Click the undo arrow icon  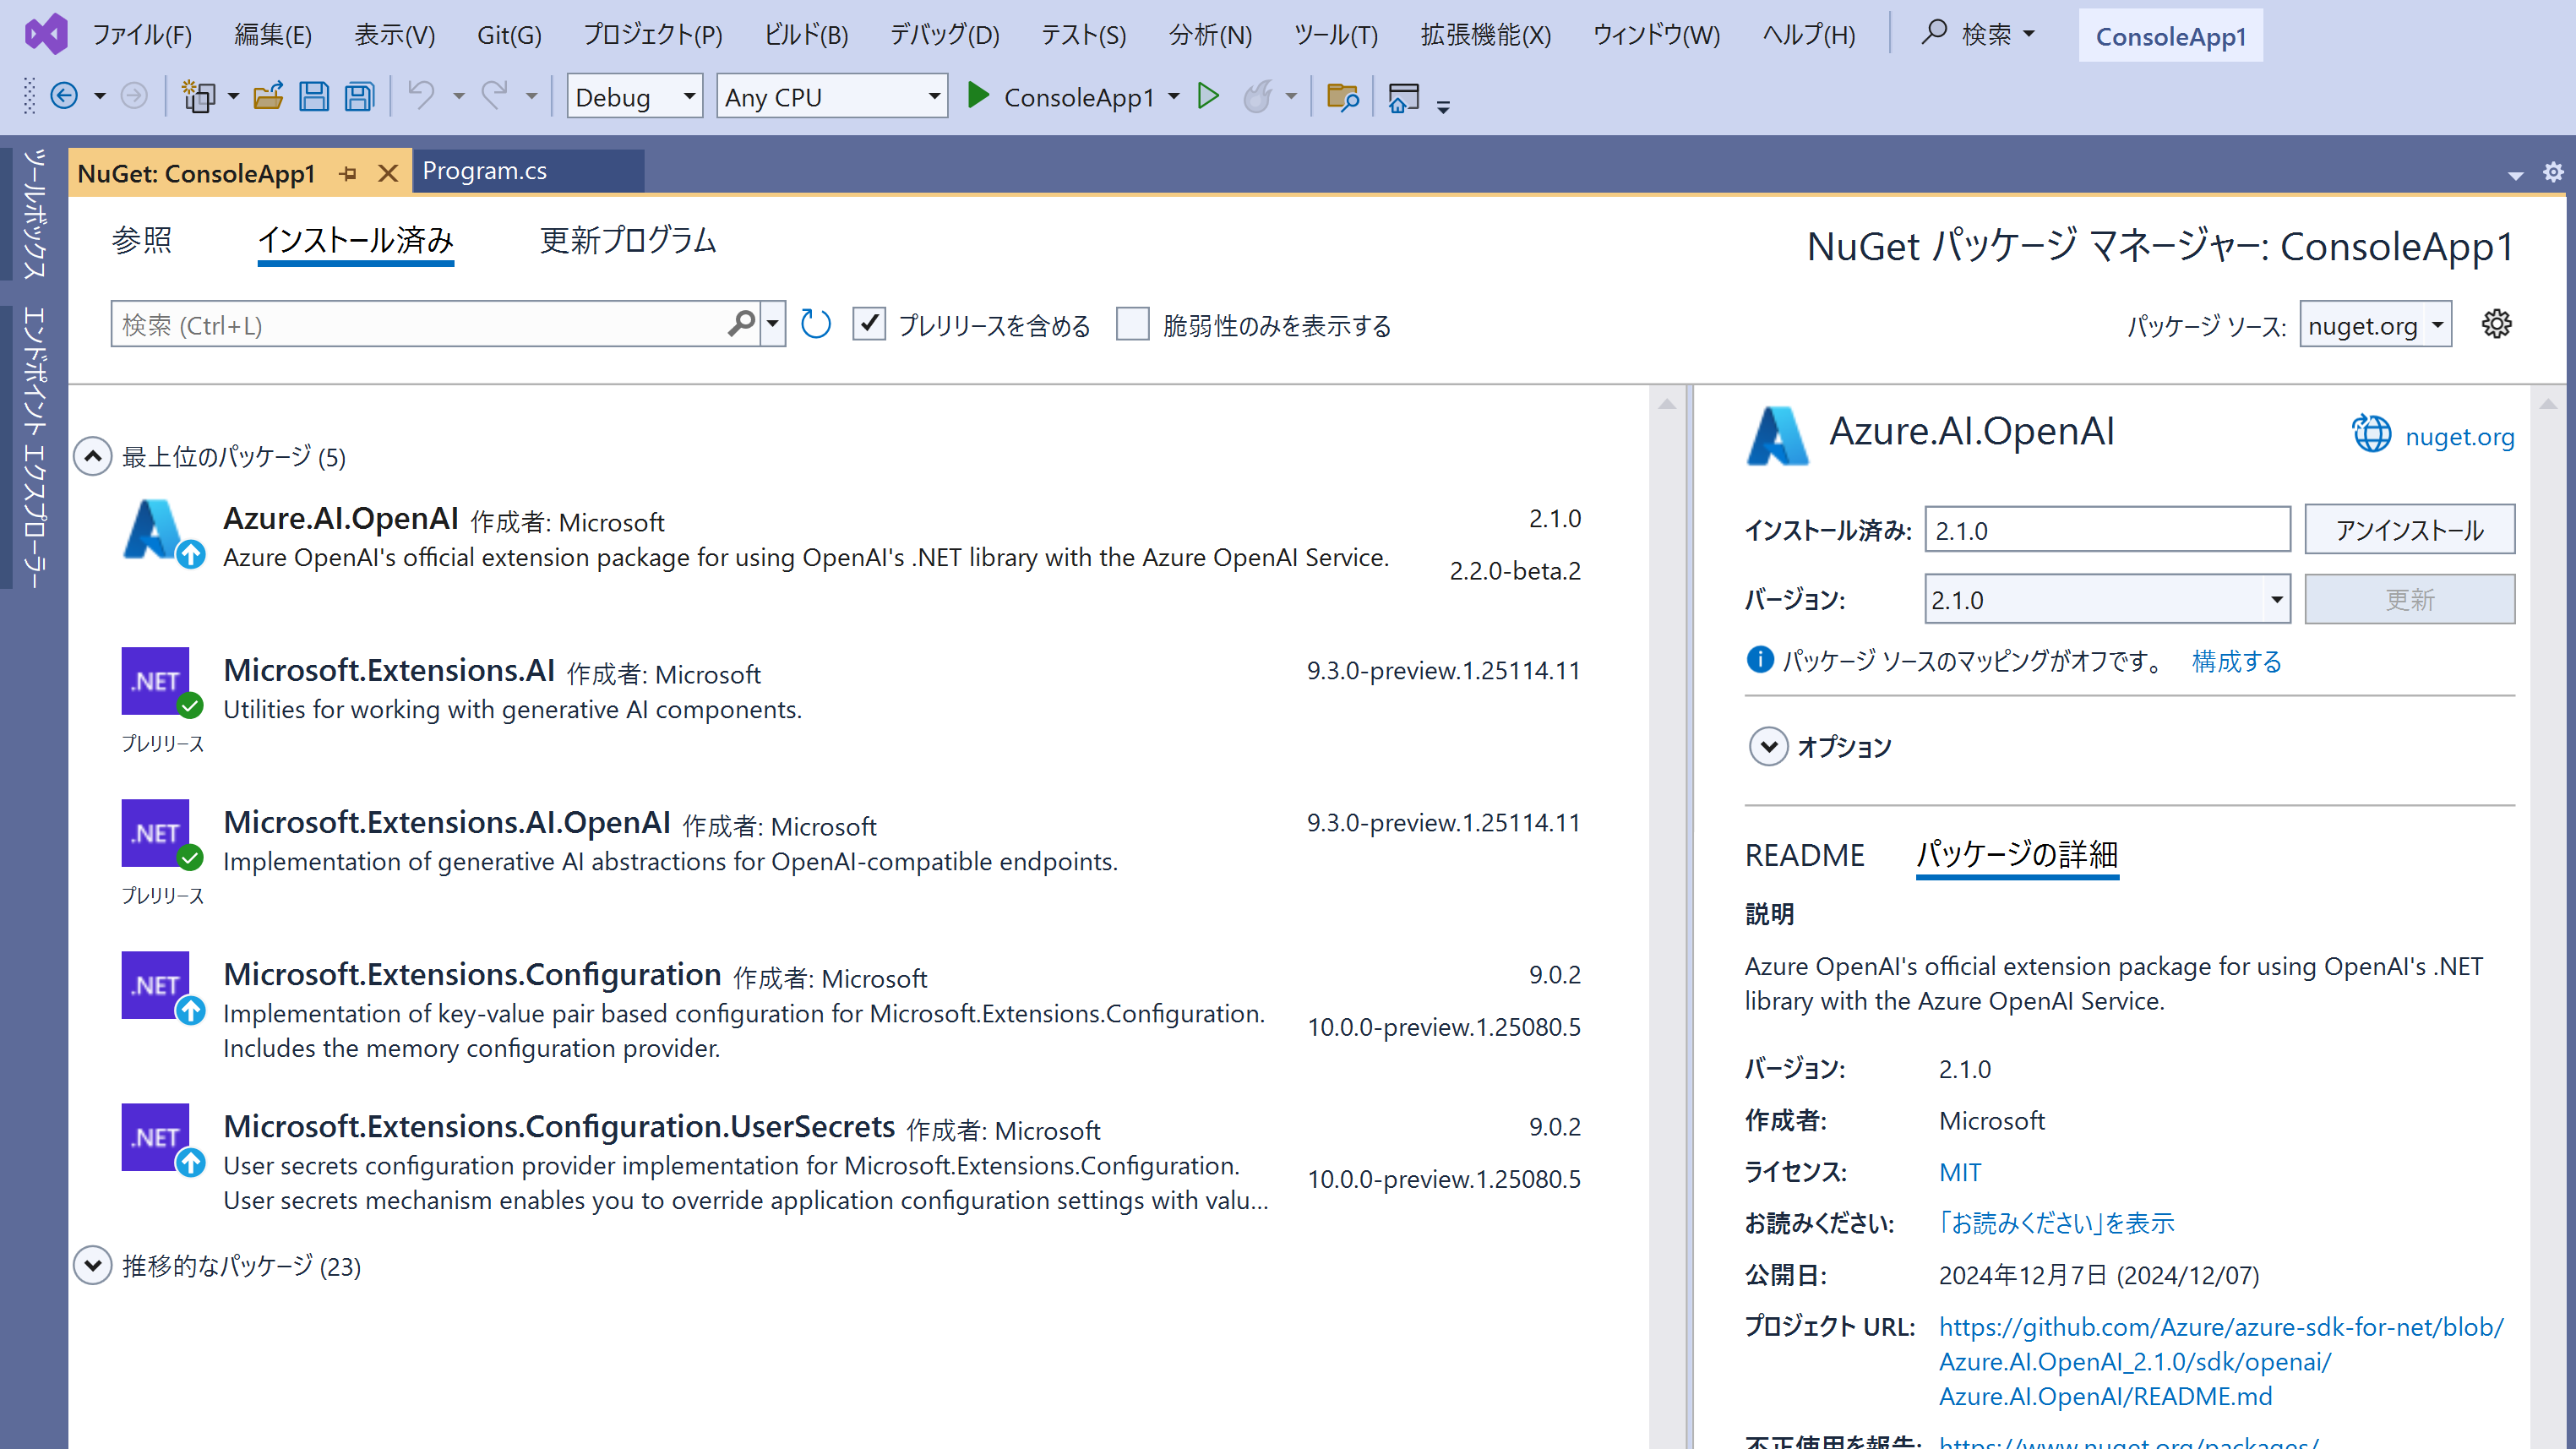click(x=422, y=96)
